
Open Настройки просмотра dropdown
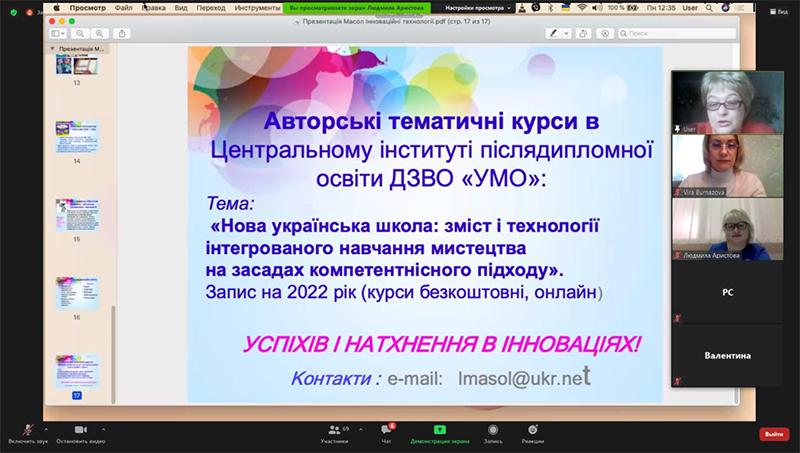click(x=478, y=8)
